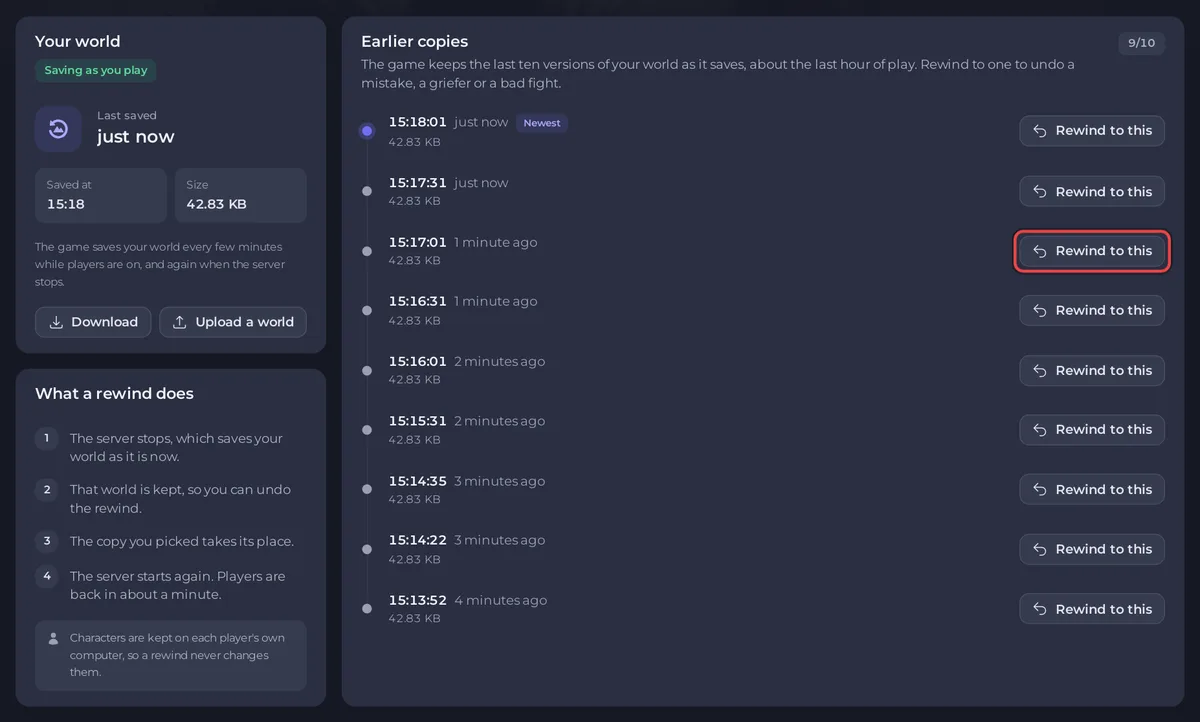Click the "What a rewind does" heading

pos(114,394)
